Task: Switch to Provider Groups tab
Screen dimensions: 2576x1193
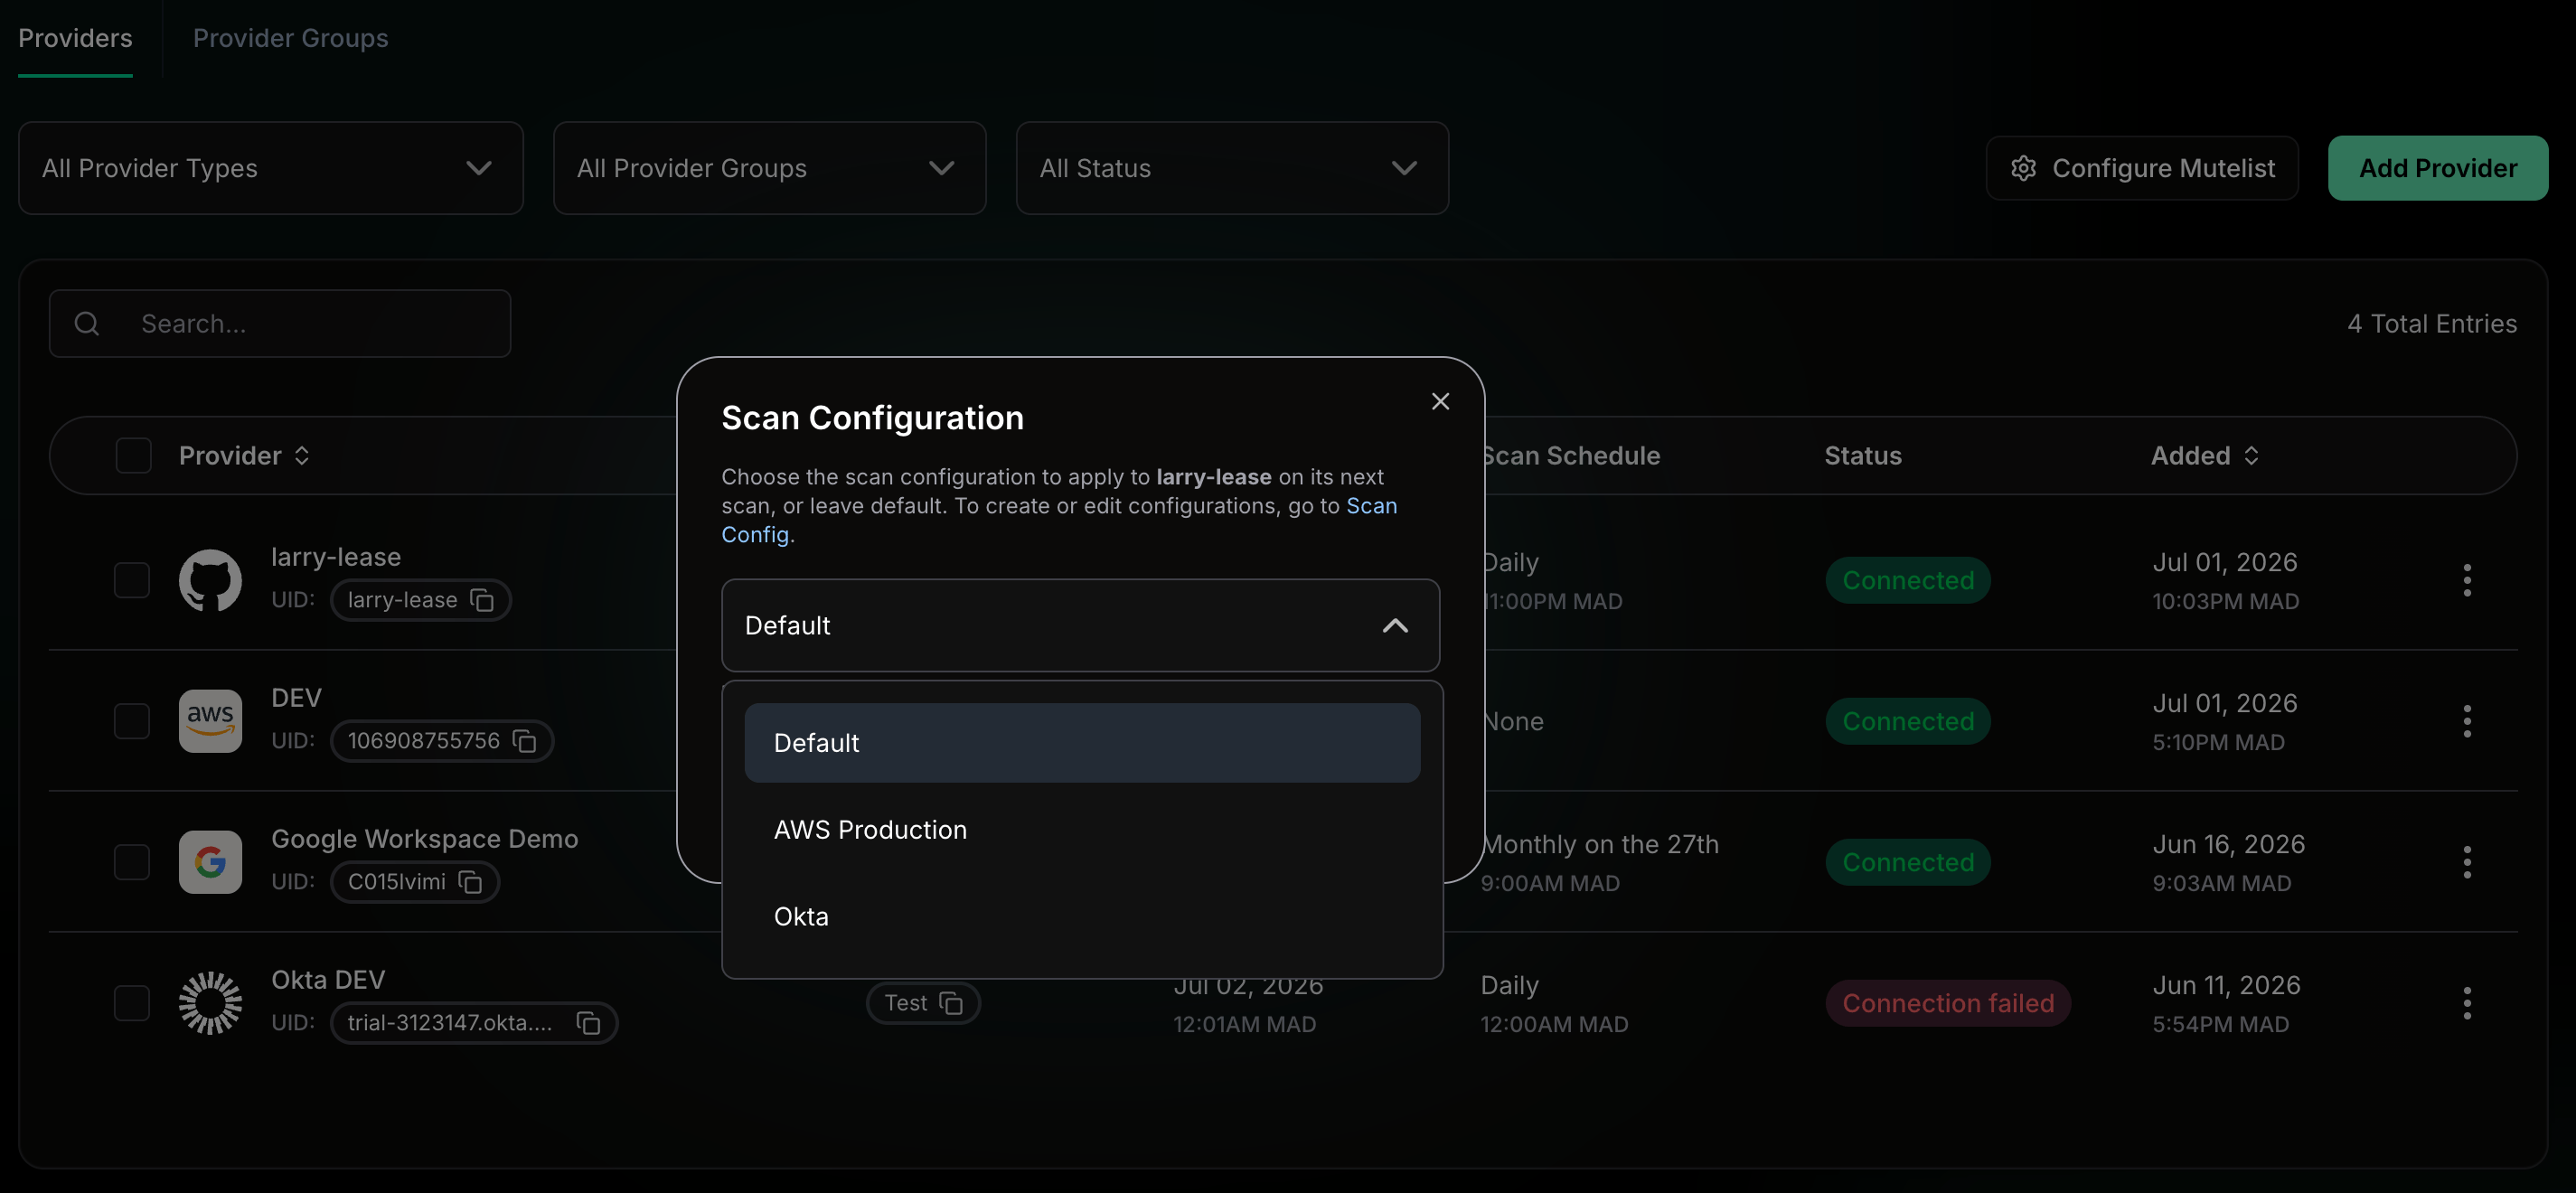Action: point(290,38)
